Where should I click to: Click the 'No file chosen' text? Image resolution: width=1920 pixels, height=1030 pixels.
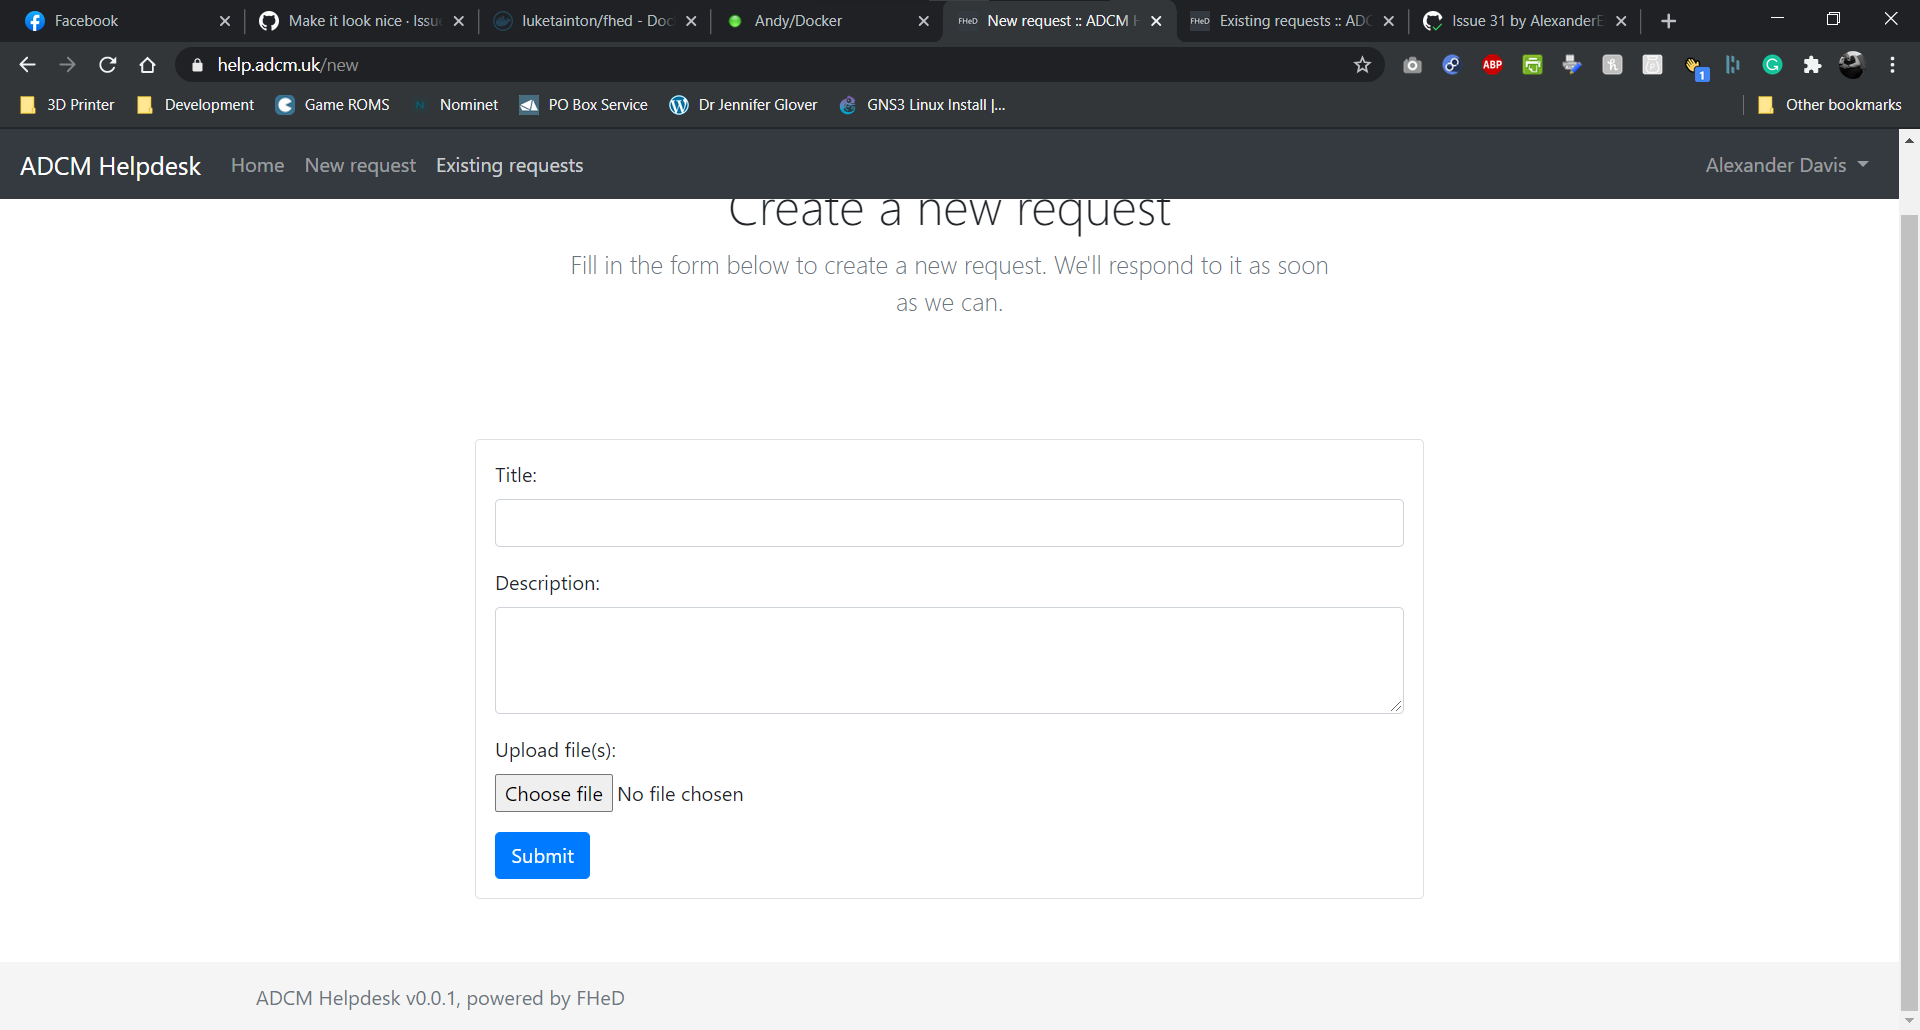(680, 794)
